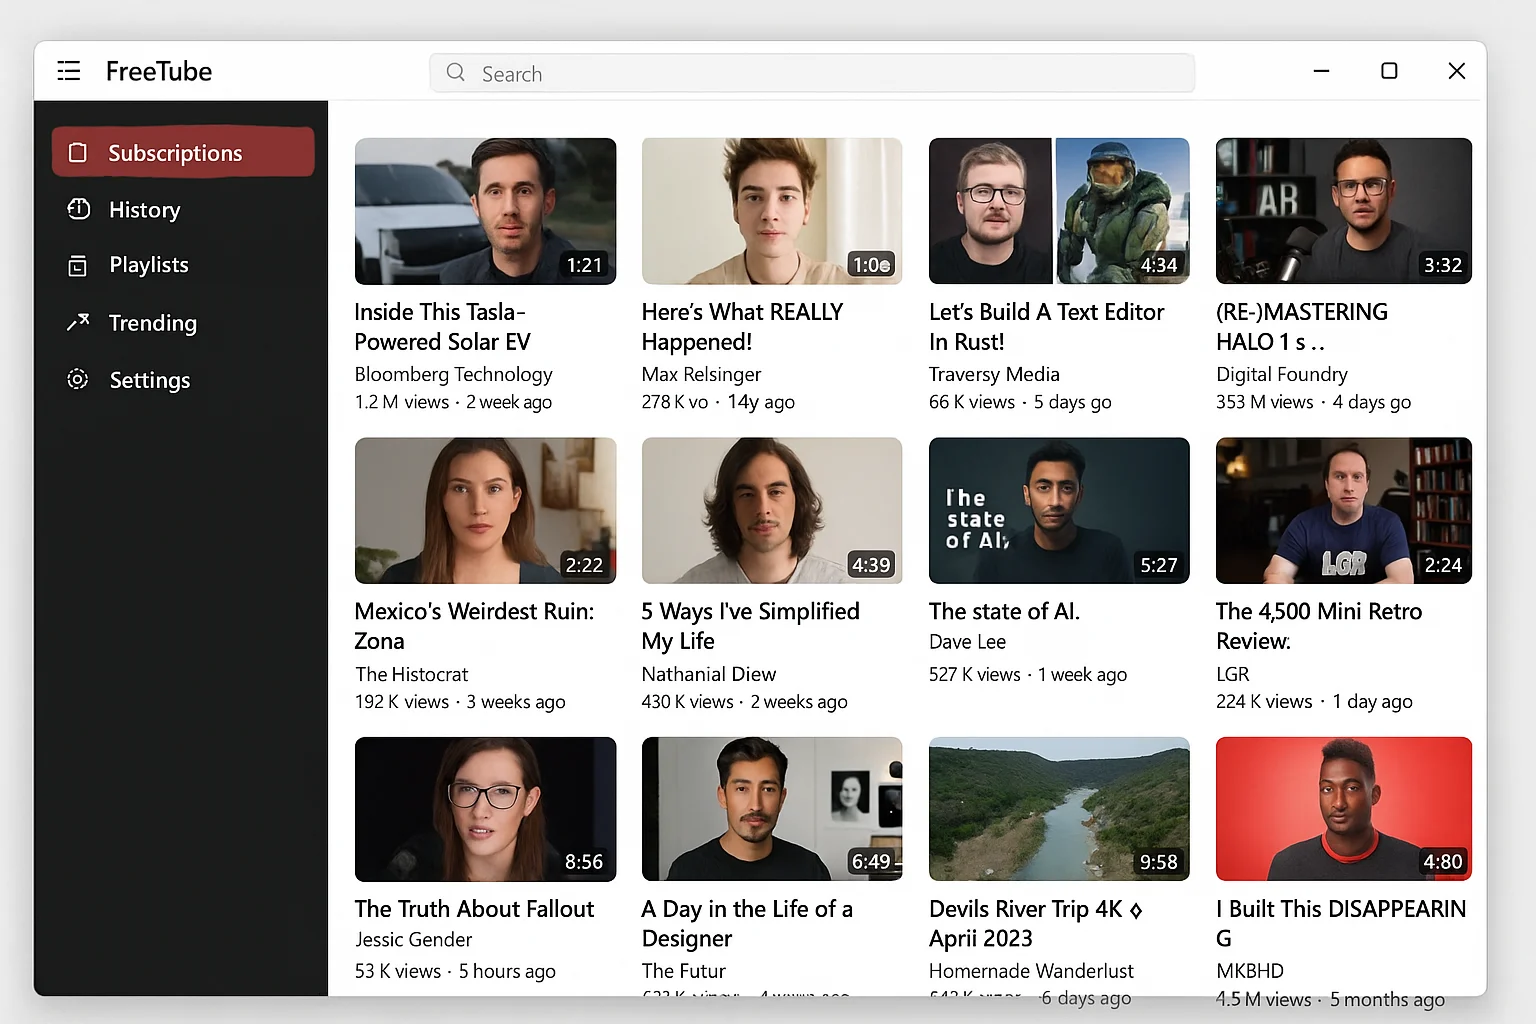Click the FreeTube logo text
The width and height of the screenshot is (1536, 1024).
(x=159, y=71)
